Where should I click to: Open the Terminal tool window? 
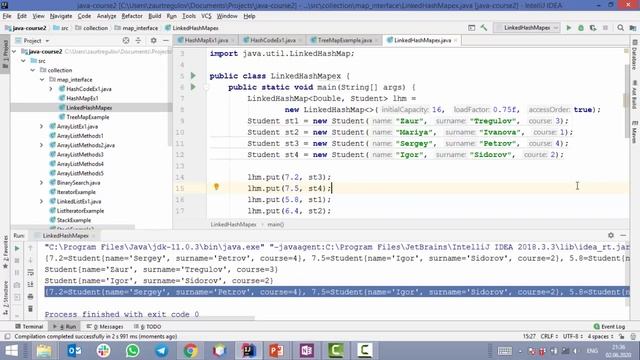pos(29,327)
